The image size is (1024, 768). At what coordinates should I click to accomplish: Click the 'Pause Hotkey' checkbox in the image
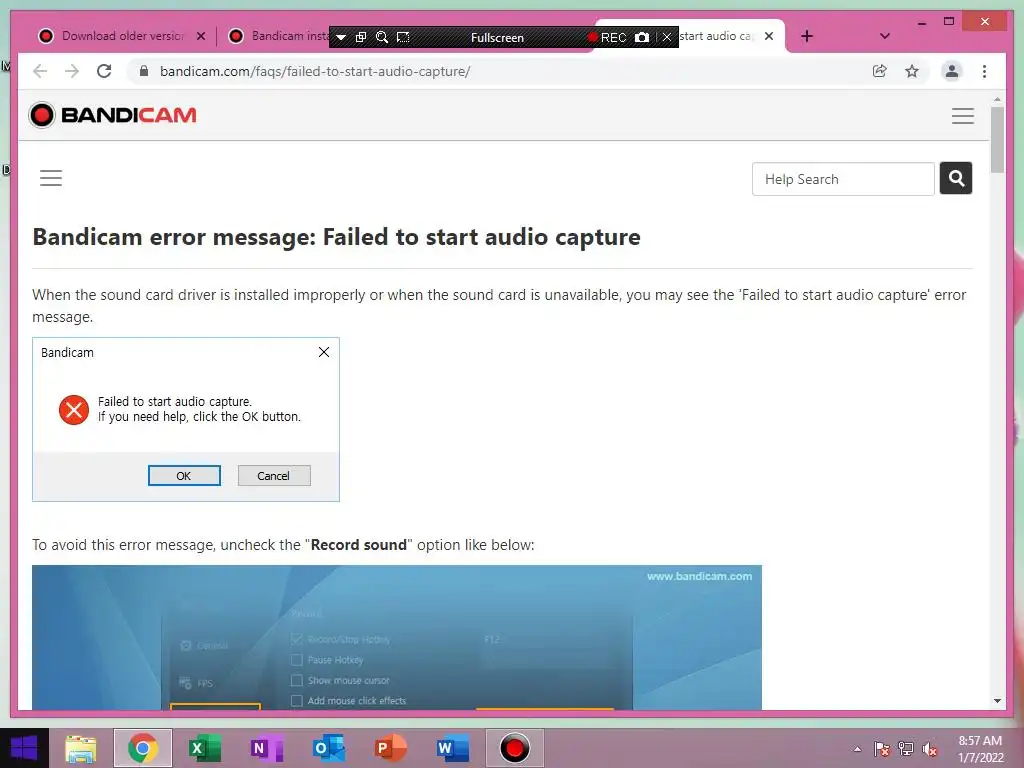(296, 660)
